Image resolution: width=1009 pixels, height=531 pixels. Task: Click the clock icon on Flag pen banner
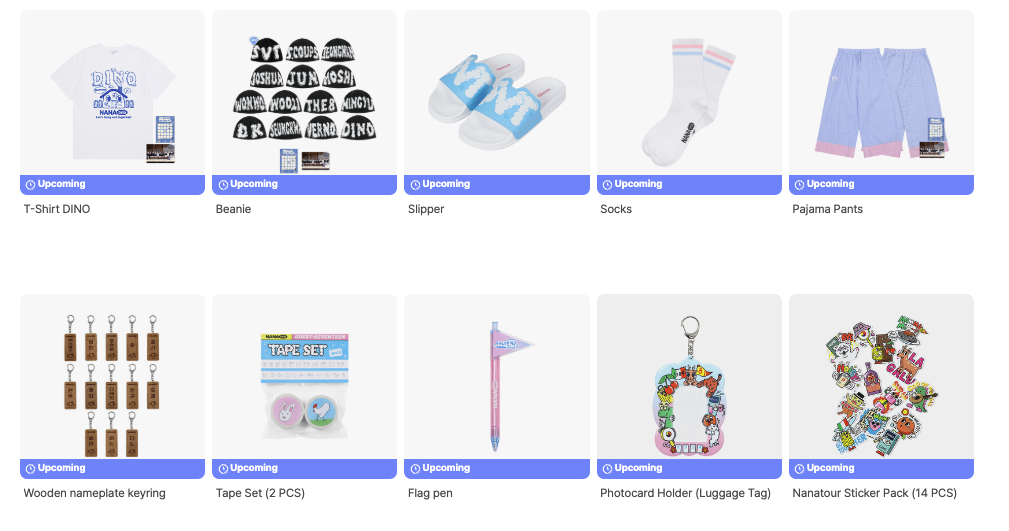[415, 469]
